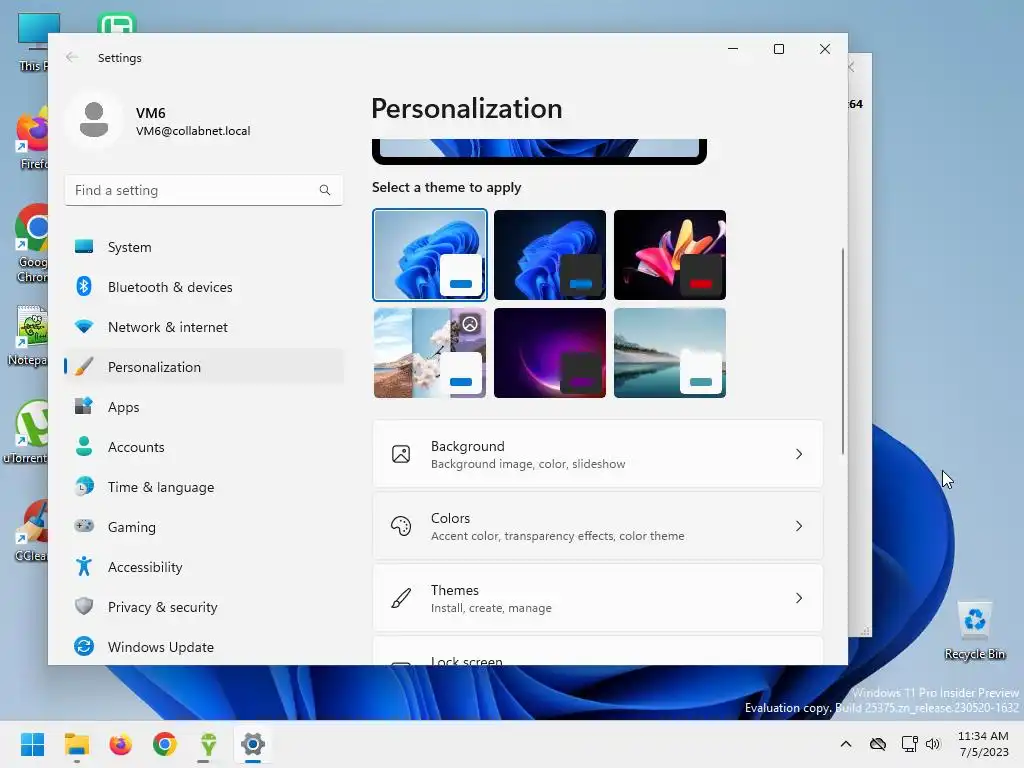Apply the purple Captured Motion theme

[550, 353]
